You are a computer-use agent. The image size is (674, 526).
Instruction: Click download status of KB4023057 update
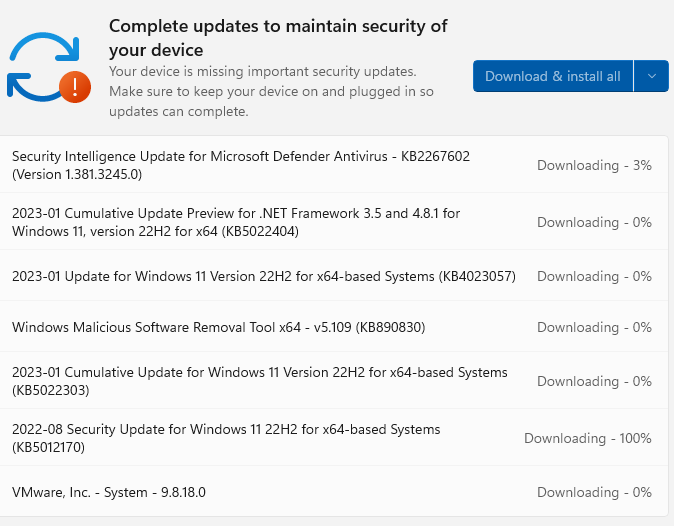[x=594, y=276]
